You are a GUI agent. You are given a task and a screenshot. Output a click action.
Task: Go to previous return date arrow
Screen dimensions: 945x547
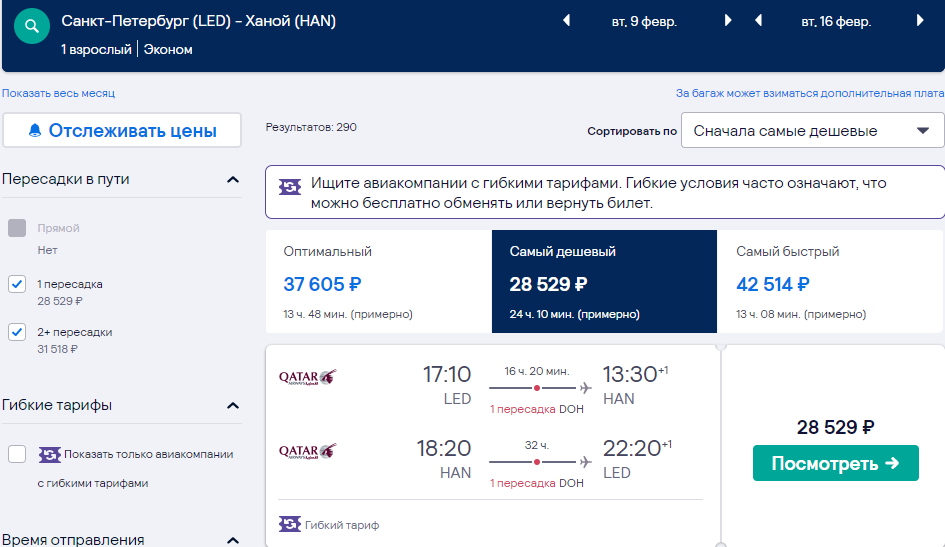pos(759,21)
